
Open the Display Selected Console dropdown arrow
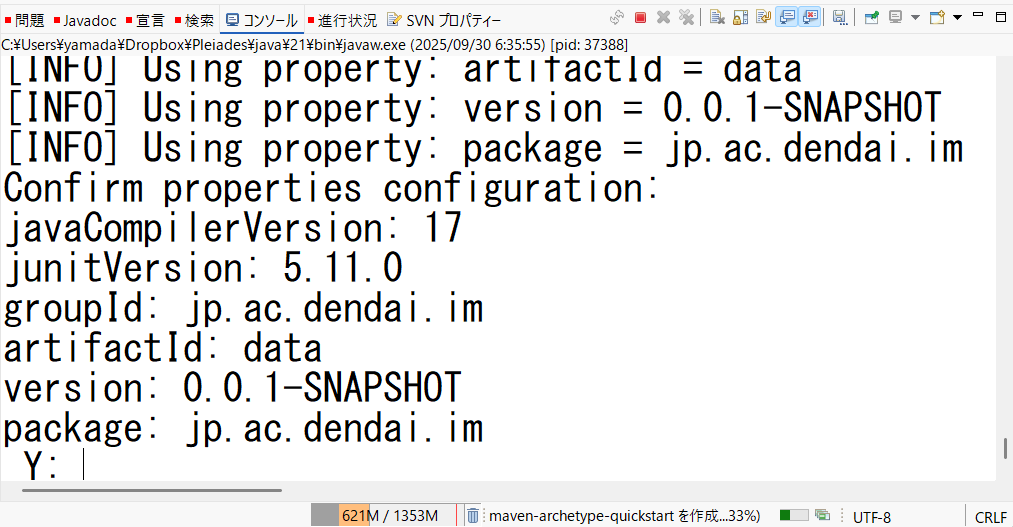(915, 18)
